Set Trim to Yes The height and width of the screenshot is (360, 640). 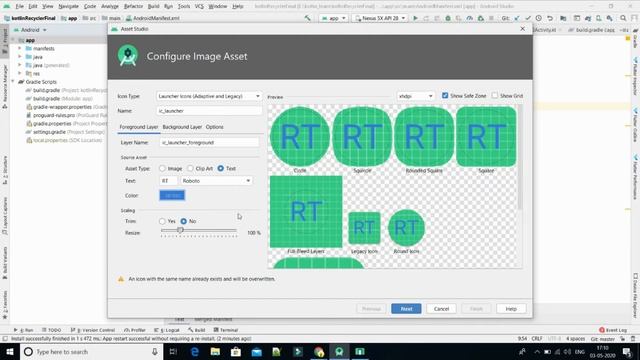(x=162, y=221)
